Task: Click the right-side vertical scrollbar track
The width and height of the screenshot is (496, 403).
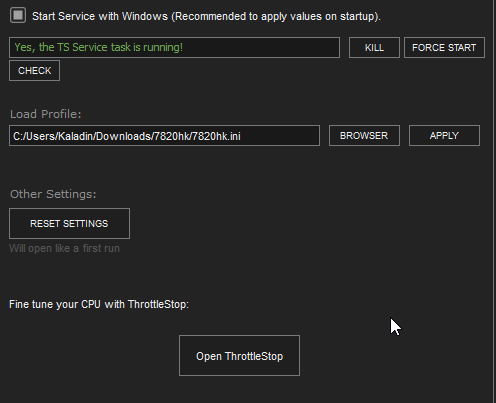Action: (x=494, y=201)
